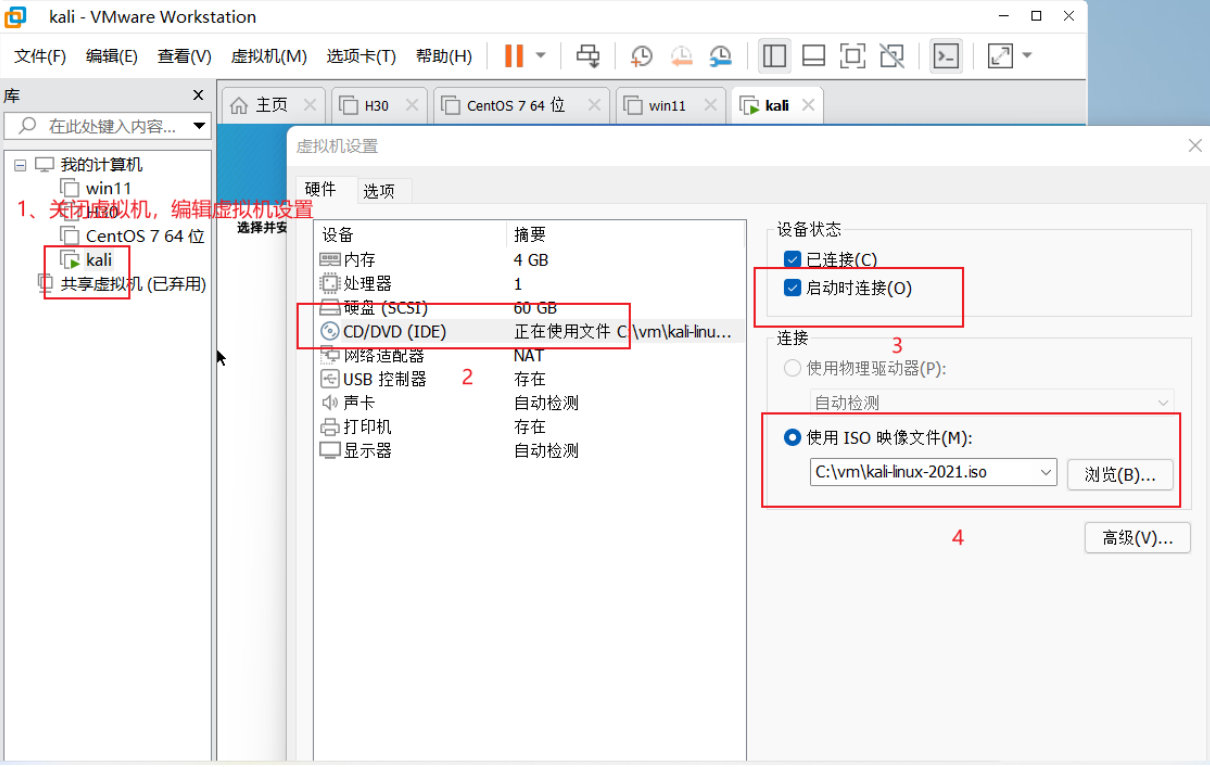Viewport: 1210px width, 767px height.
Task: Click the 高级(V)... button
Action: pyautogui.click(x=1138, y=538)
